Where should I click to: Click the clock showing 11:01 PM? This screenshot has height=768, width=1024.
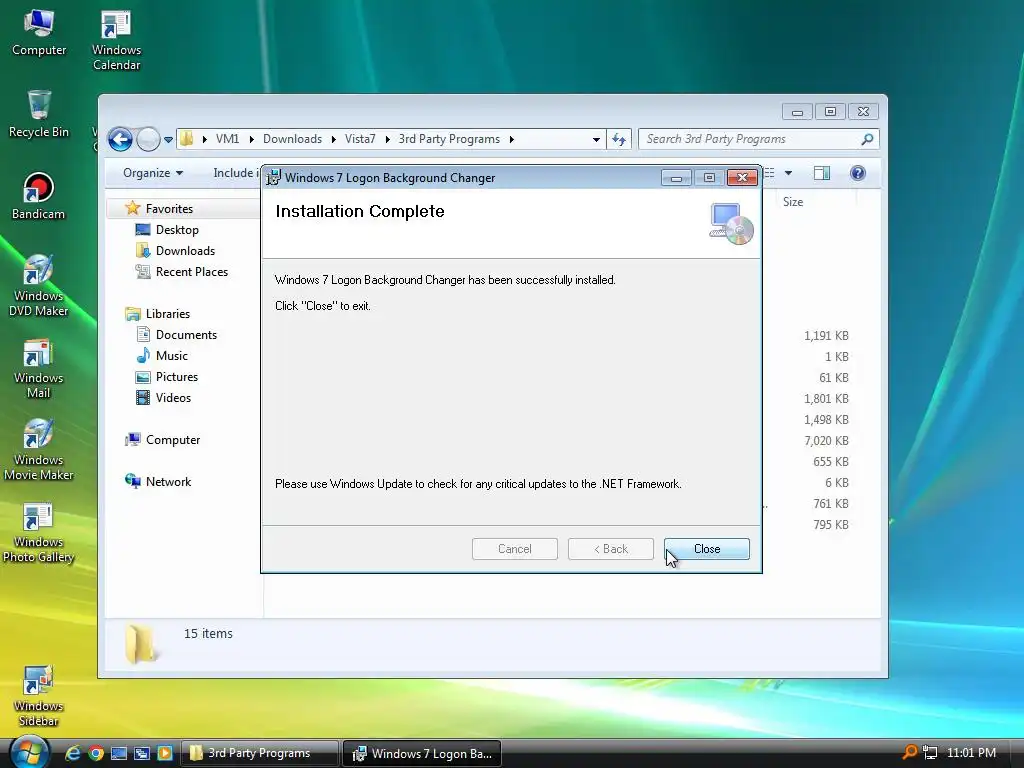(971, 753)
